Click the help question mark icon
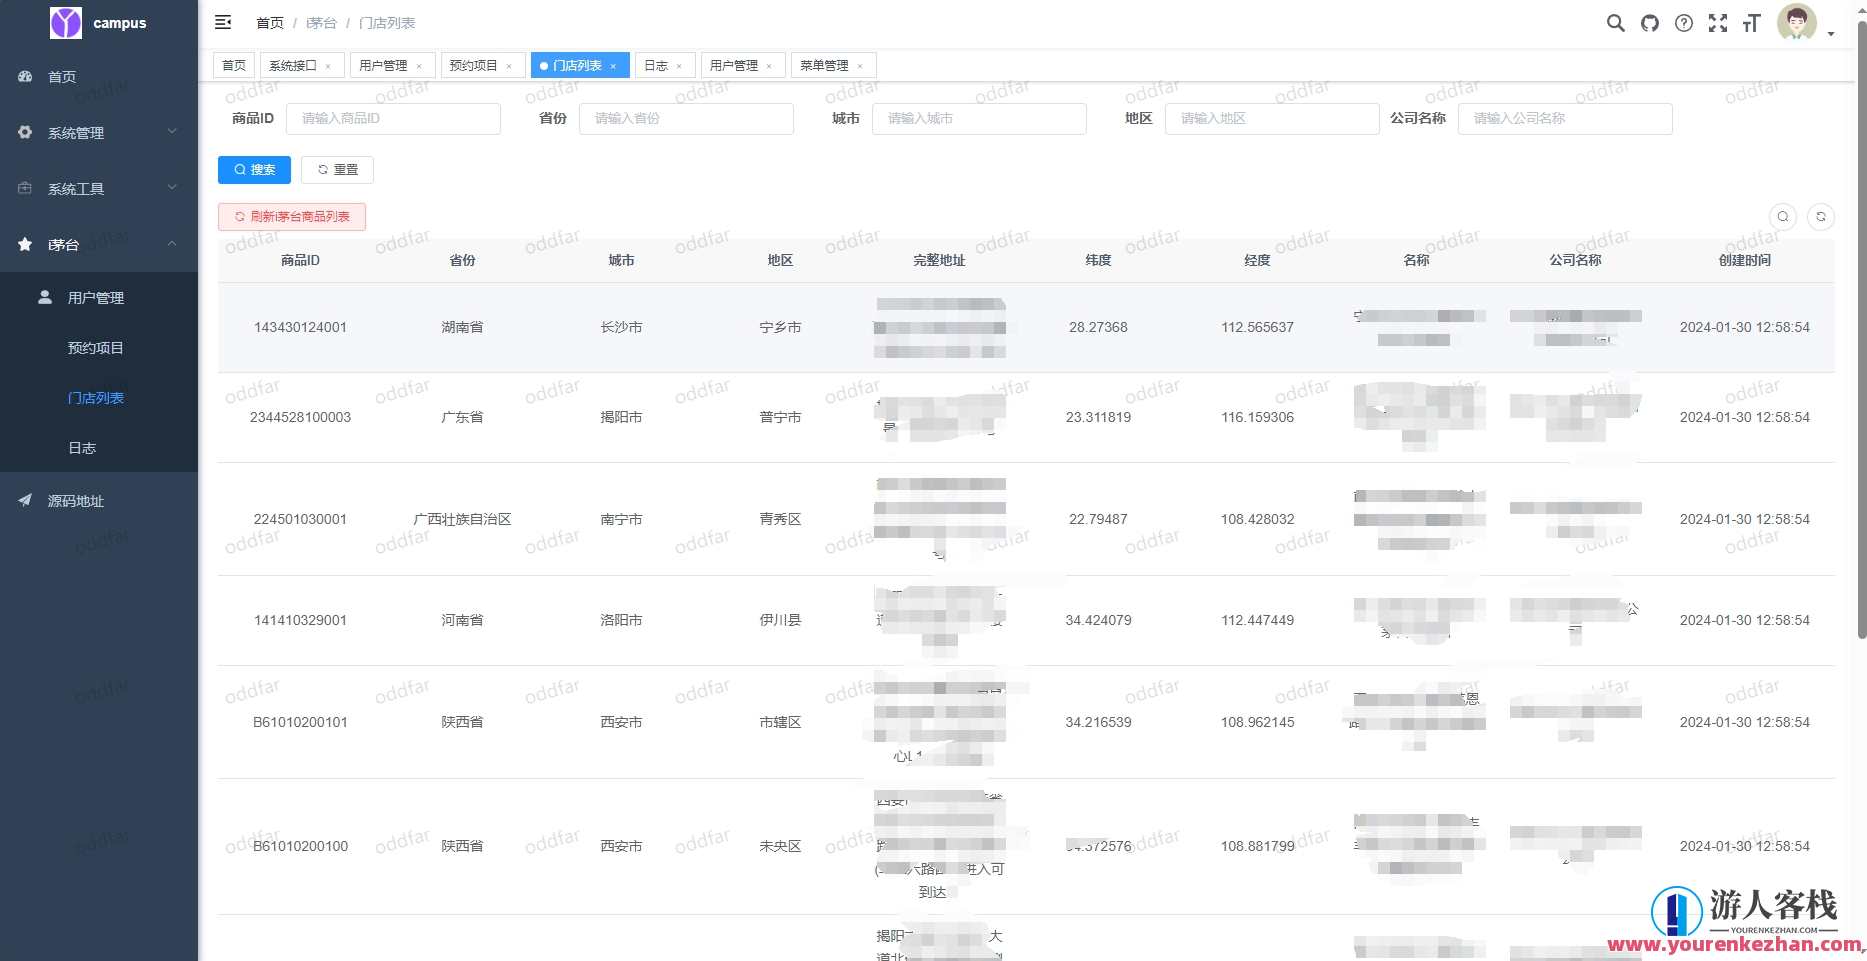Screen dimensions: 1867x961 [x=1684, y=23]
